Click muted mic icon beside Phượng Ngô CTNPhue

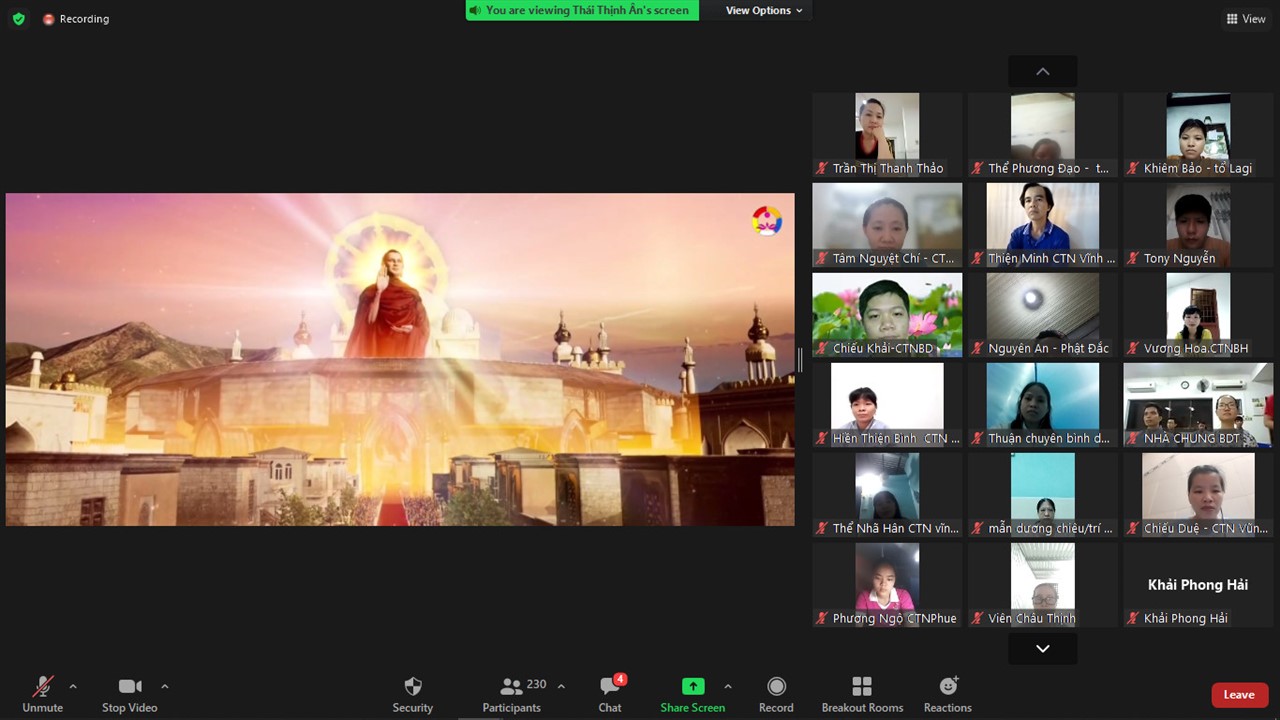(822, 618)
